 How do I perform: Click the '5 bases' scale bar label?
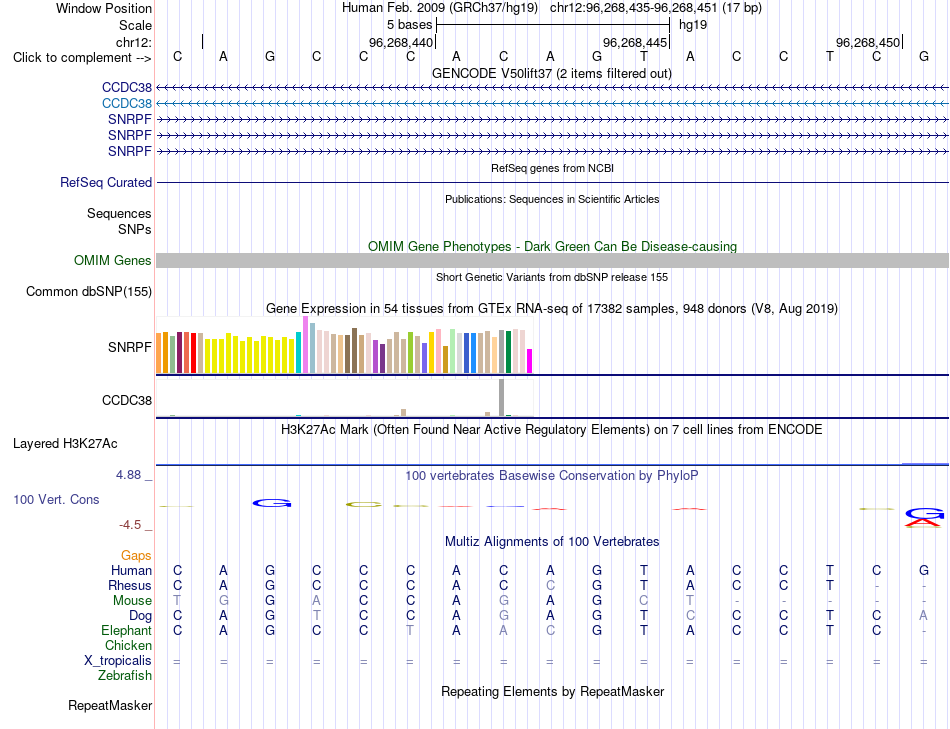410,25
